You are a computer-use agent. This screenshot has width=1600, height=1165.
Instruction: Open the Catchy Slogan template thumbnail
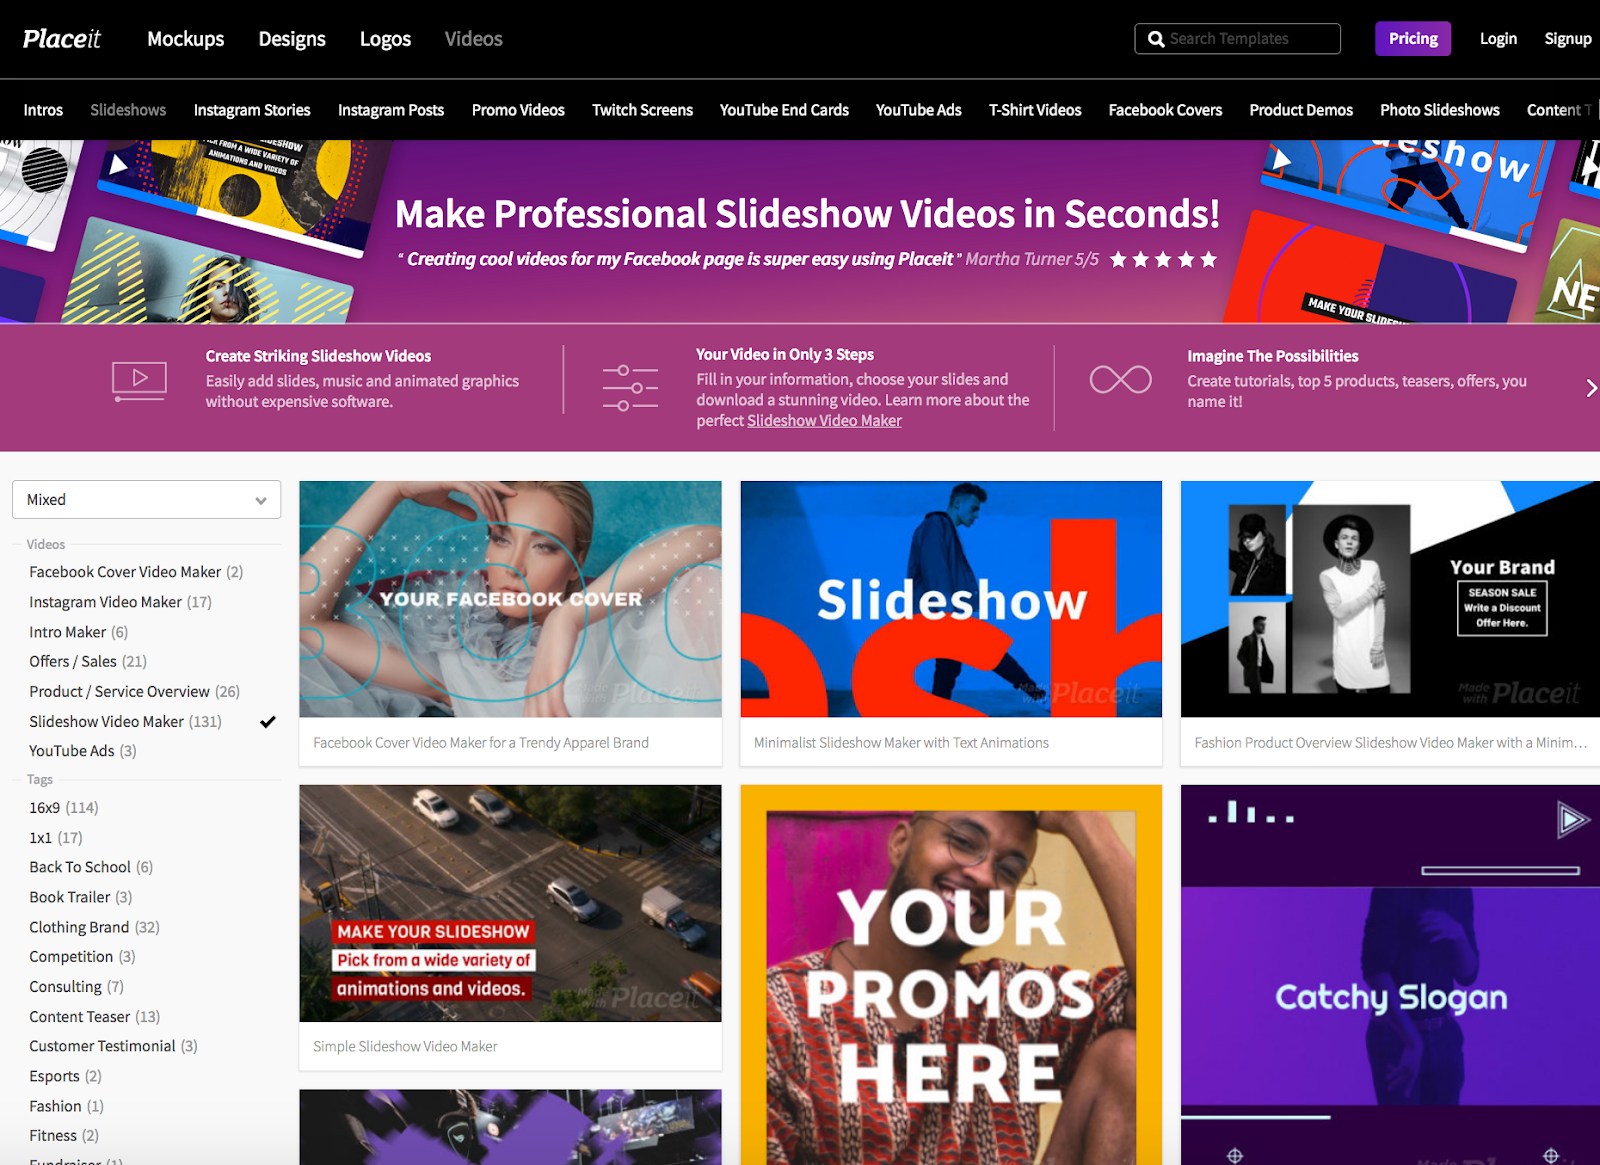coord(1390,975)
